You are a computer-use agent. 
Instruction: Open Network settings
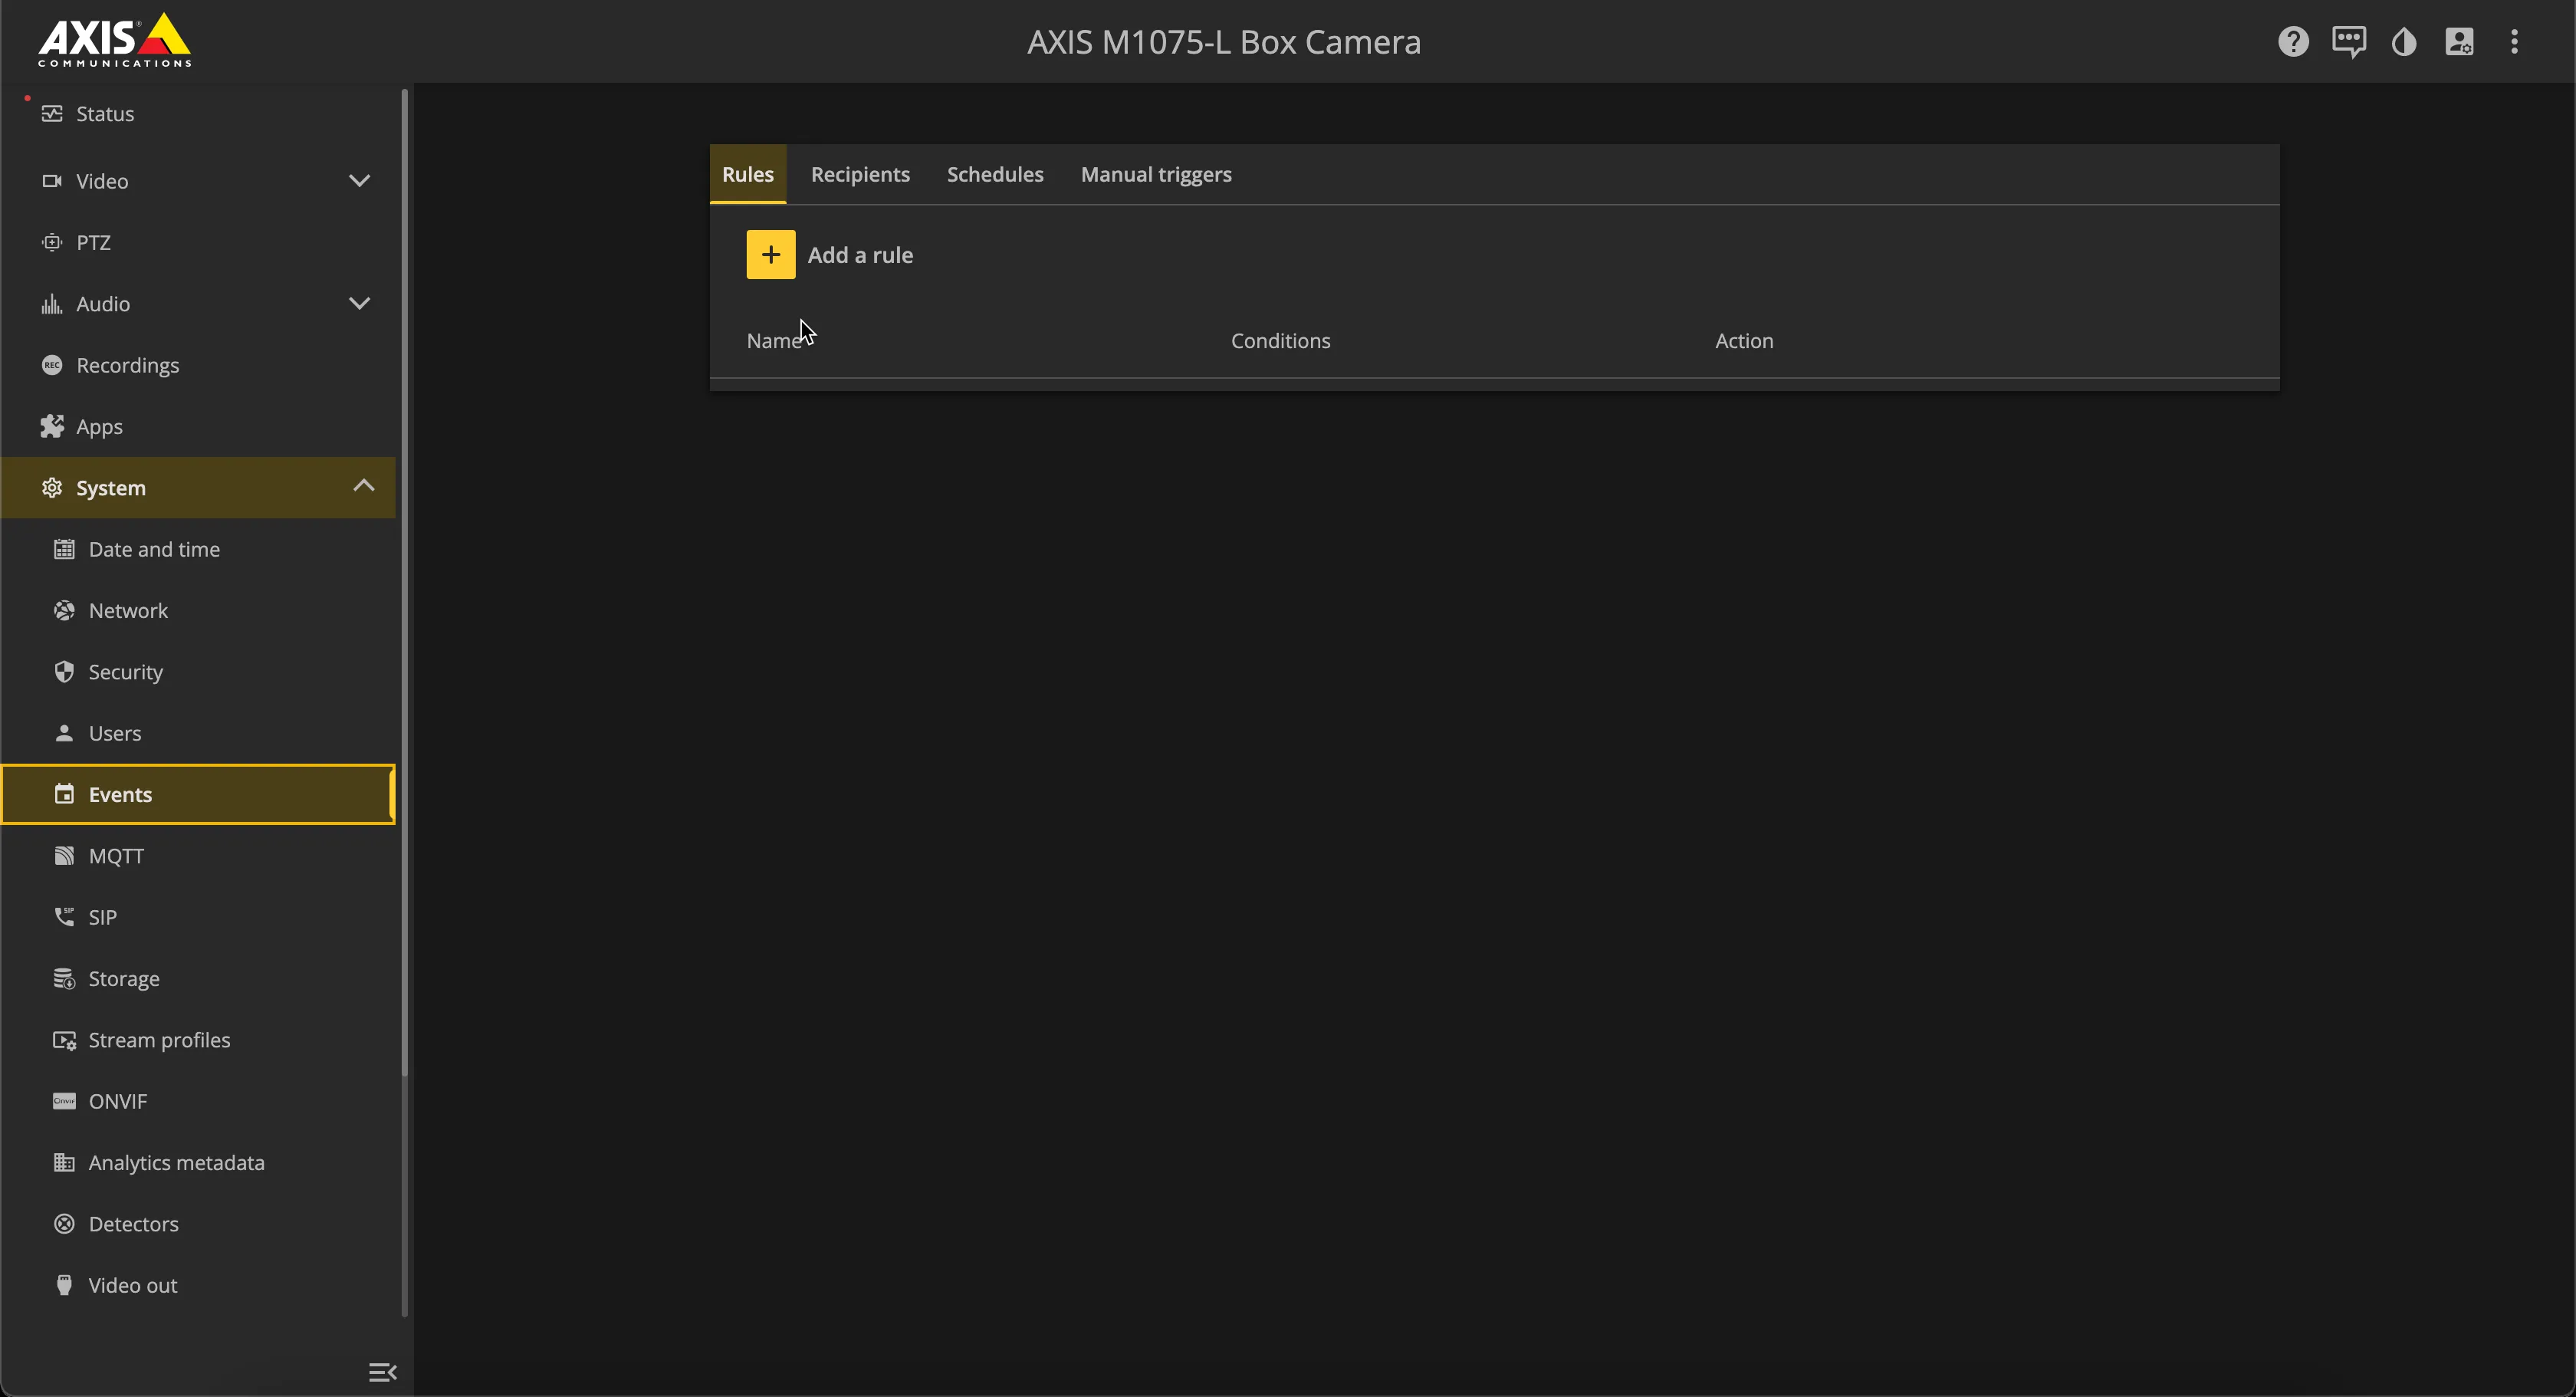[x=198, y=611]
